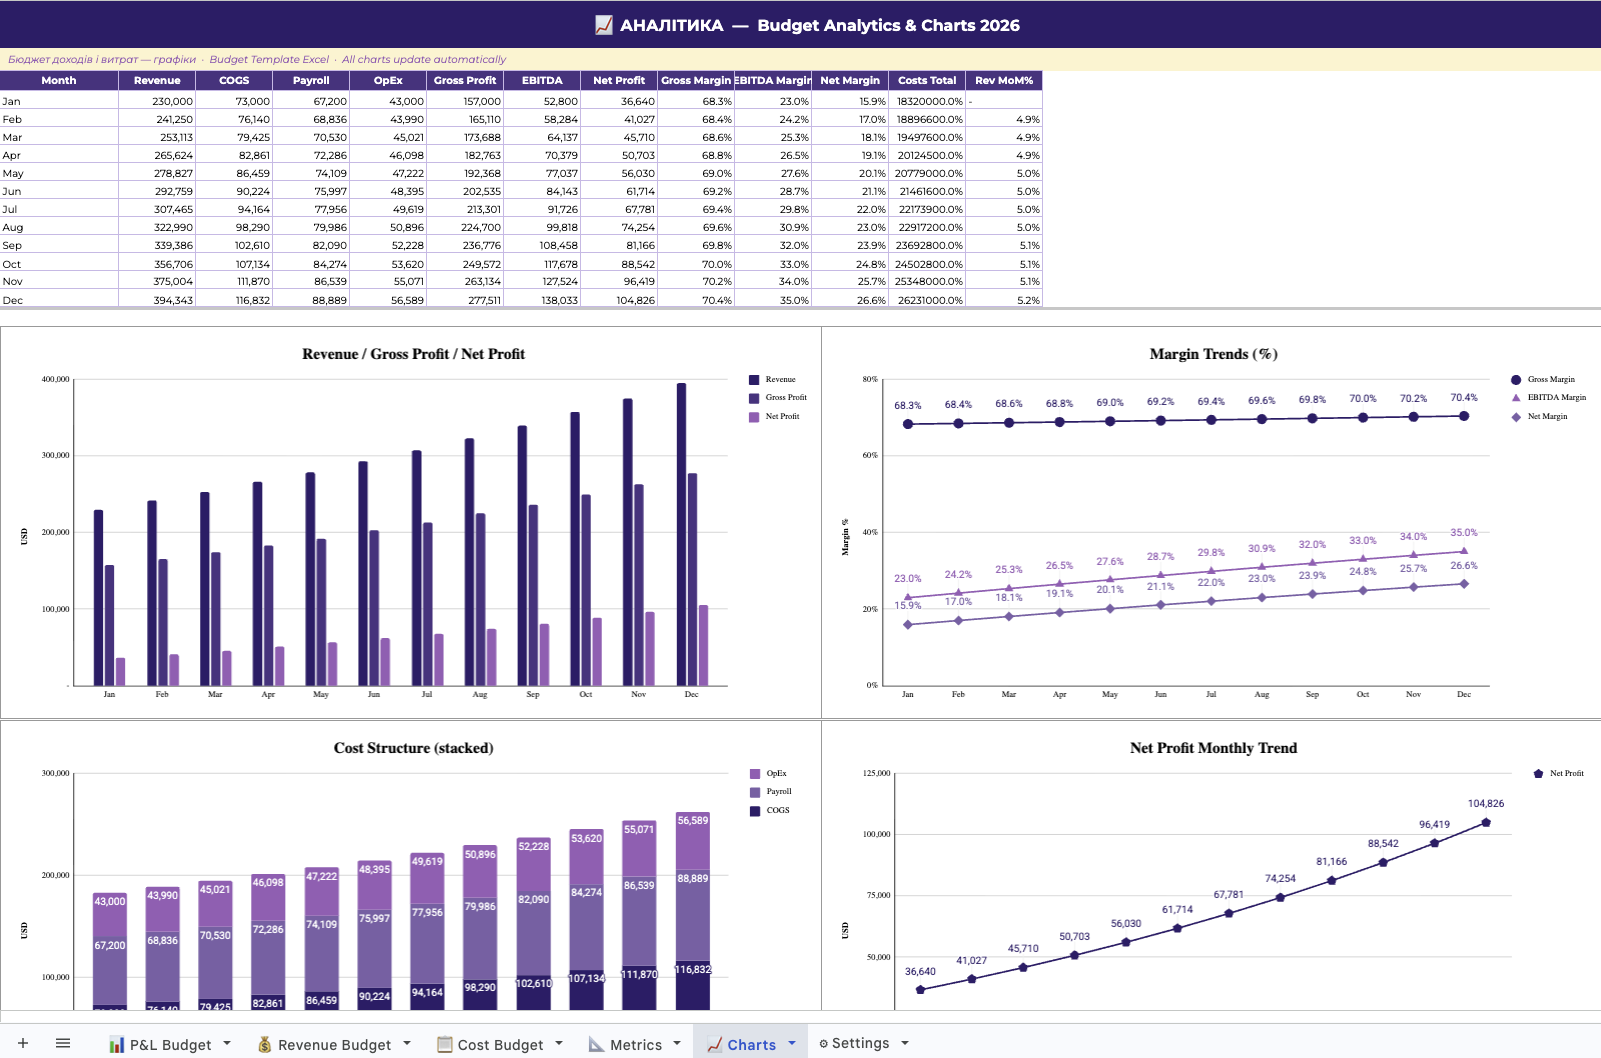The width and height of the screenshot is (1601, 1058).
Task: Click the Jan revenue cell 230,000
Action: [x=157, y=101]
